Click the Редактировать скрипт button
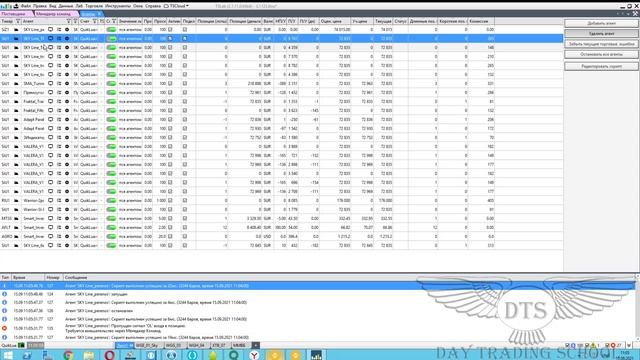The width and height of the screenshot is (640, 360). 601,66
